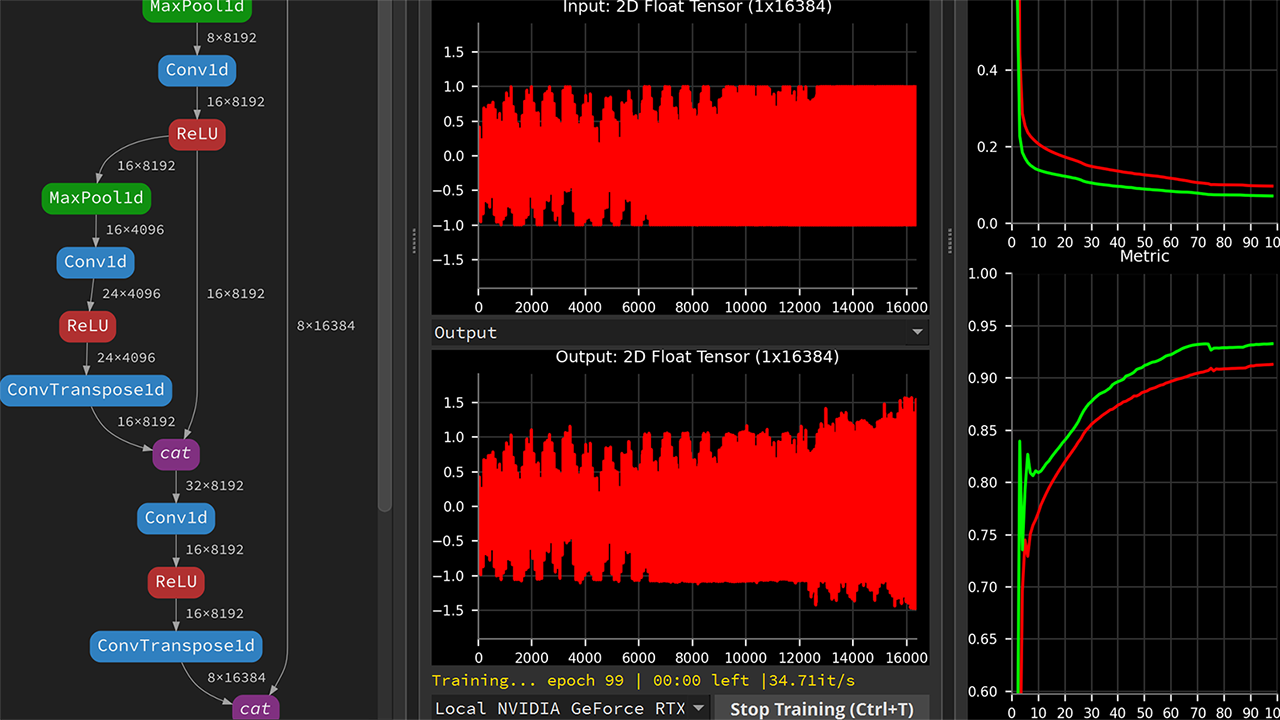Select the bottom cat node after 8×16384

(x=255, y=708)
